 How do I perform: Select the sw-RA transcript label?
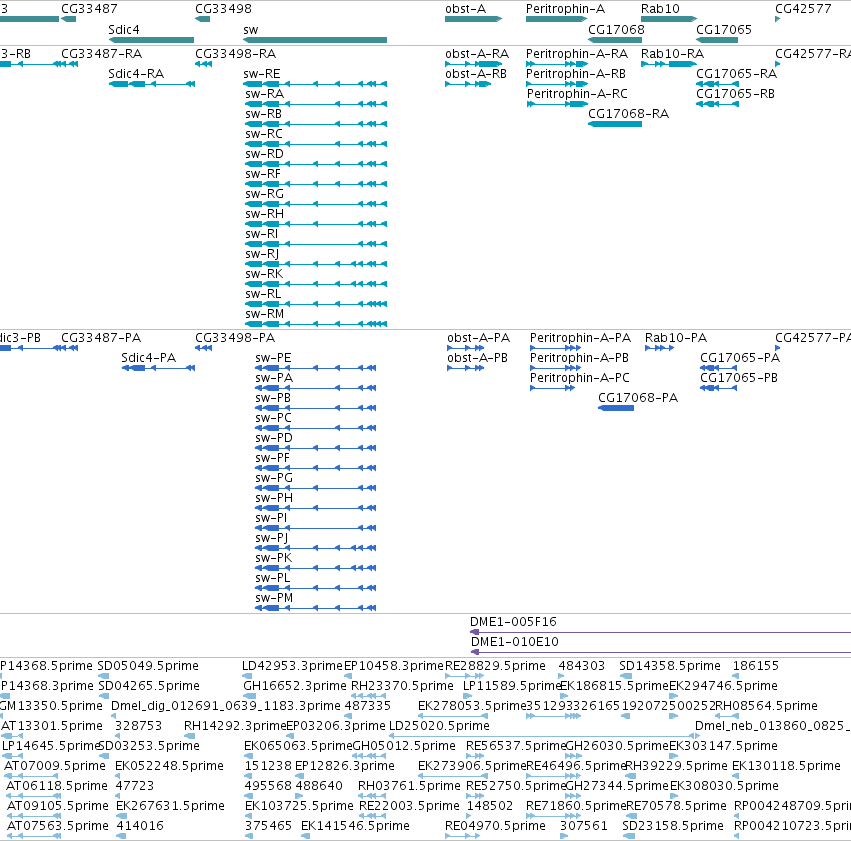coord(264,94)
